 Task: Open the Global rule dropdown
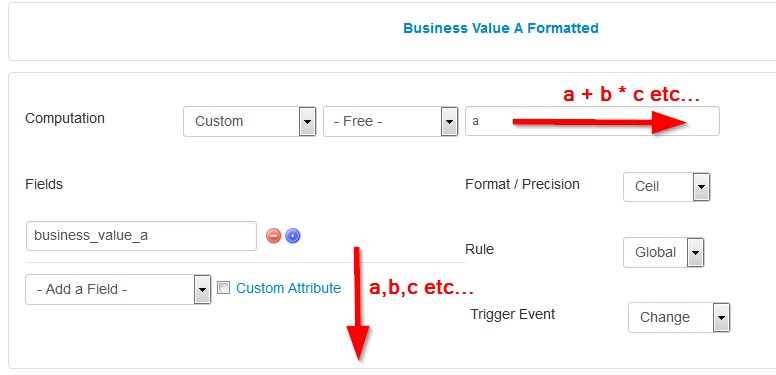663,253
